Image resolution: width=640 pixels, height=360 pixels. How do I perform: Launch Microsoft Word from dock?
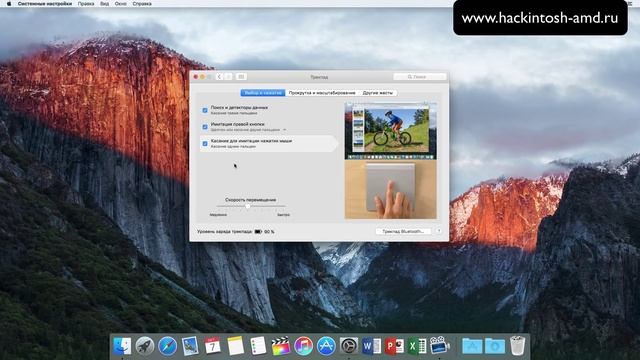(371, 346)
